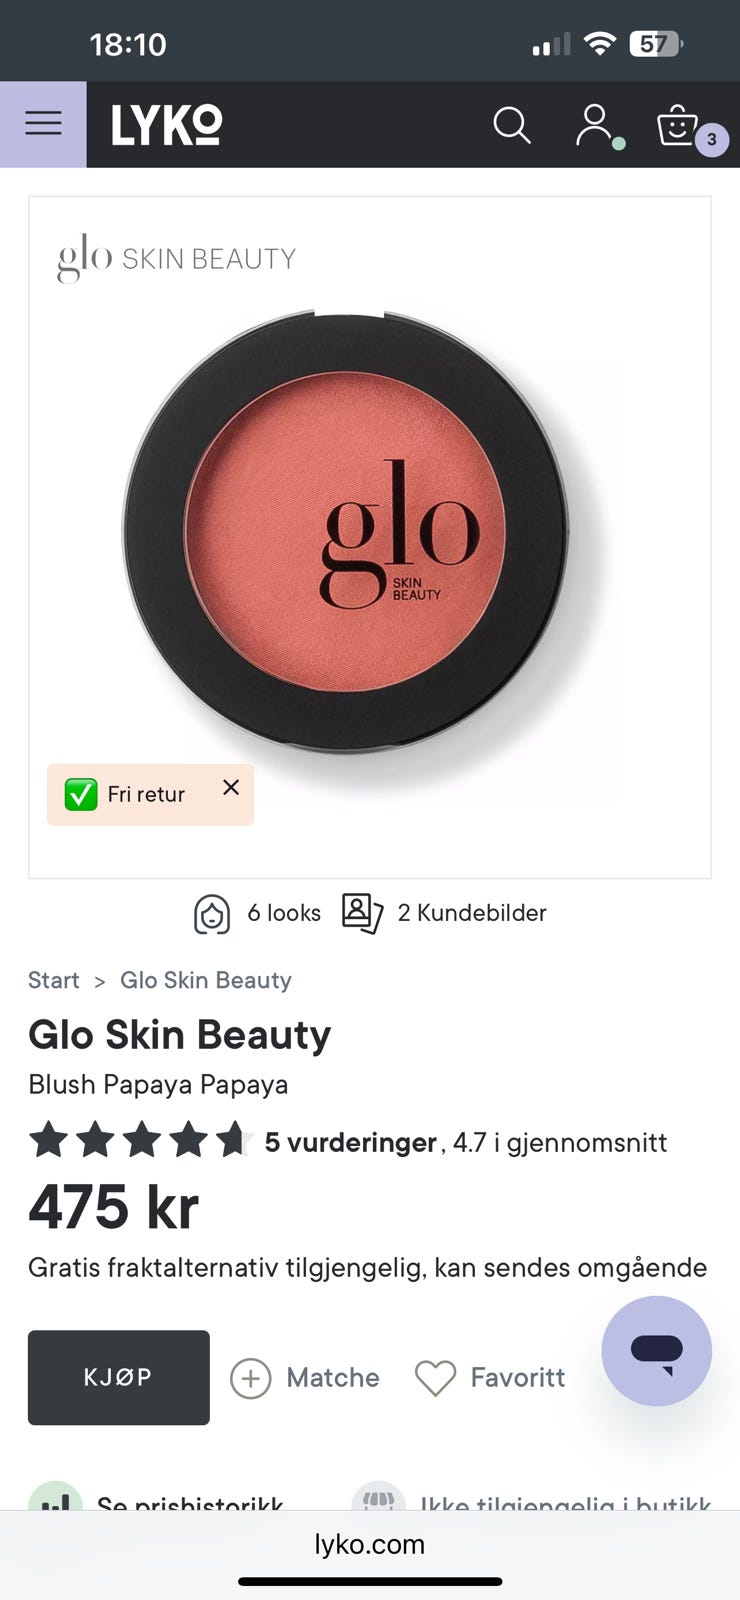Tap the KJØP button

119,1378
